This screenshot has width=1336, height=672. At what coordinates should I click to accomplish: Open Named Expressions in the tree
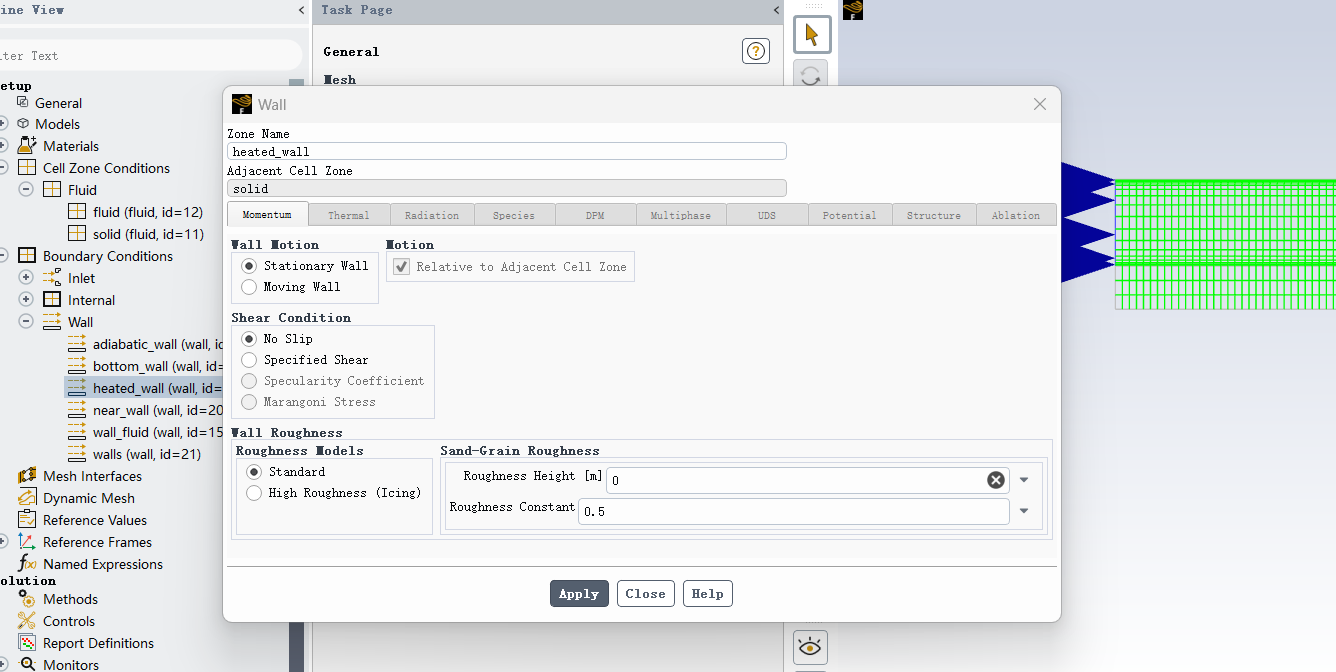click(102, 564)
